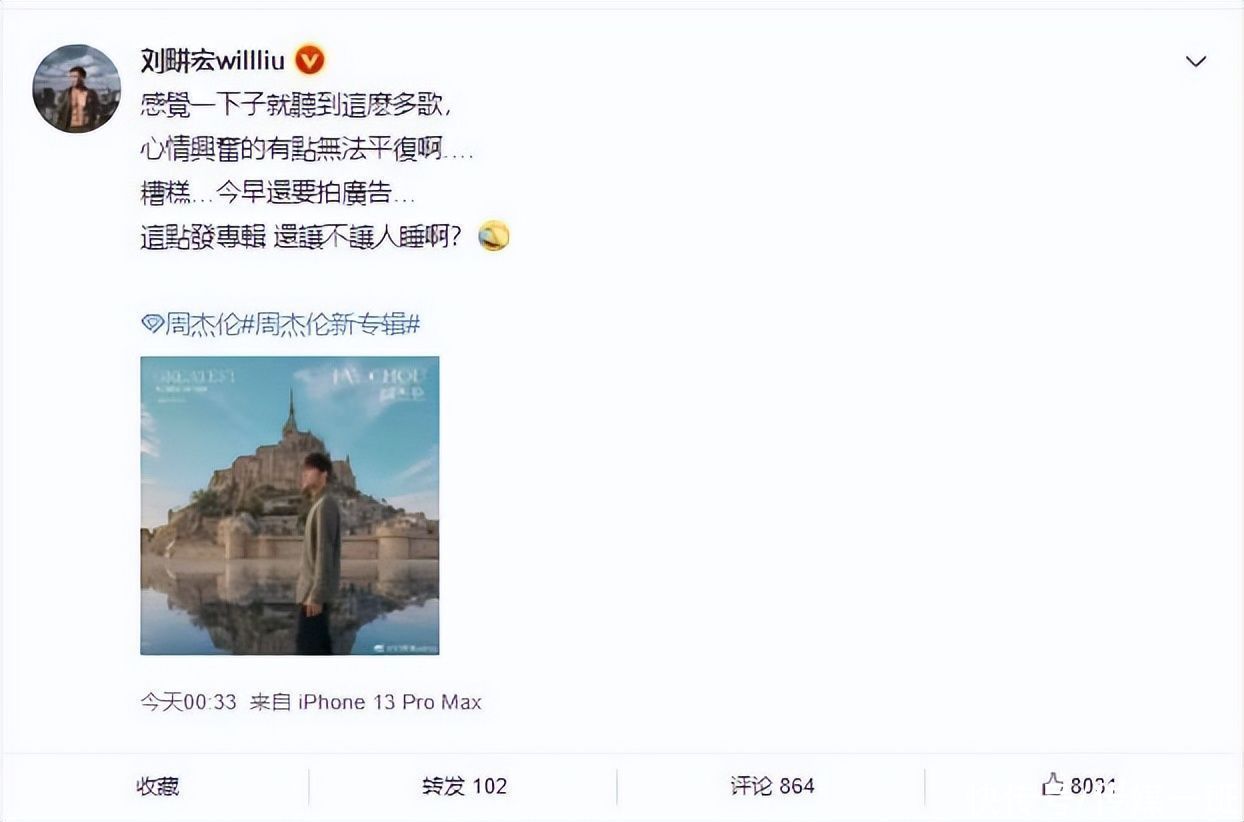1244x822 pixels.
Task: Click the orange verified V badge
Action: (x=311, y=61)
